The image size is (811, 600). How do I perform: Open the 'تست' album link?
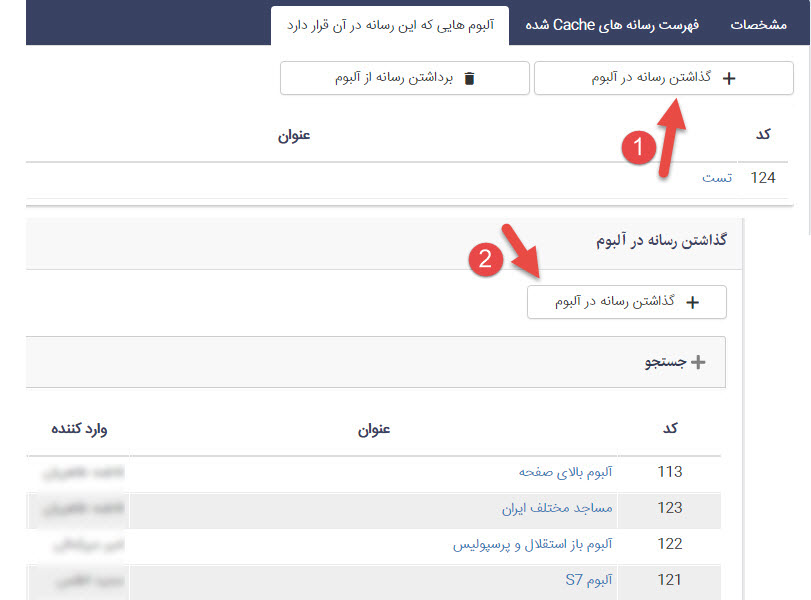716,178
